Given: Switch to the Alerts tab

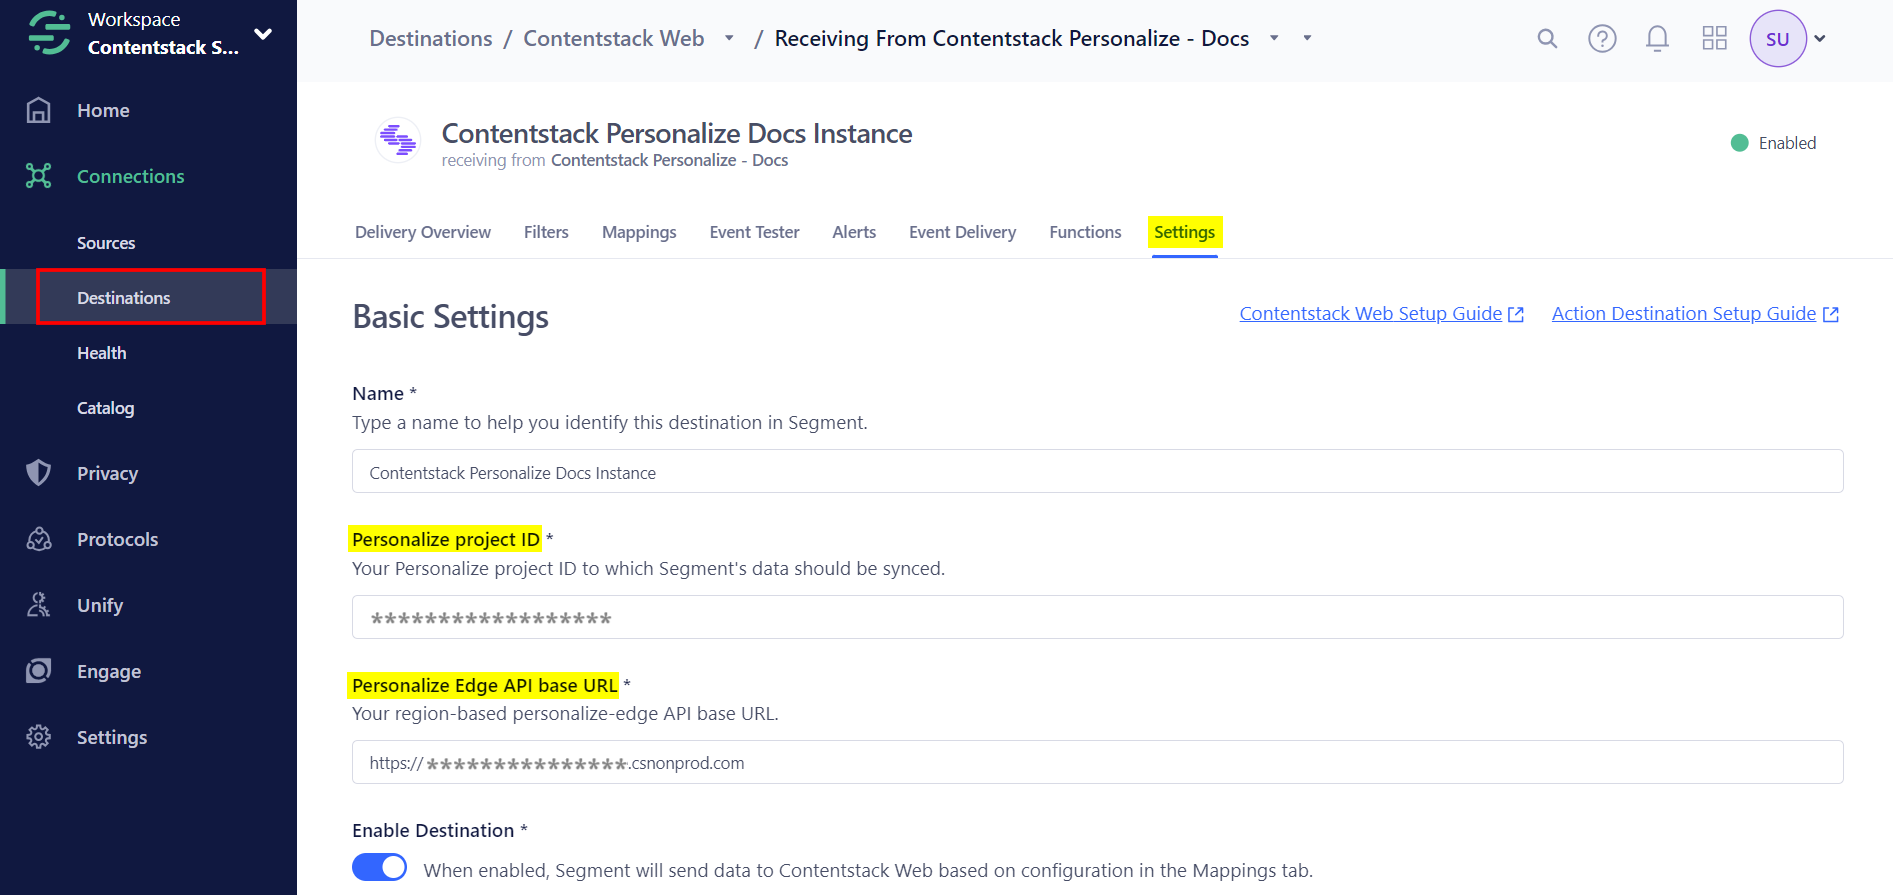Looking at the screenshot, I should (x=854, y=232).
